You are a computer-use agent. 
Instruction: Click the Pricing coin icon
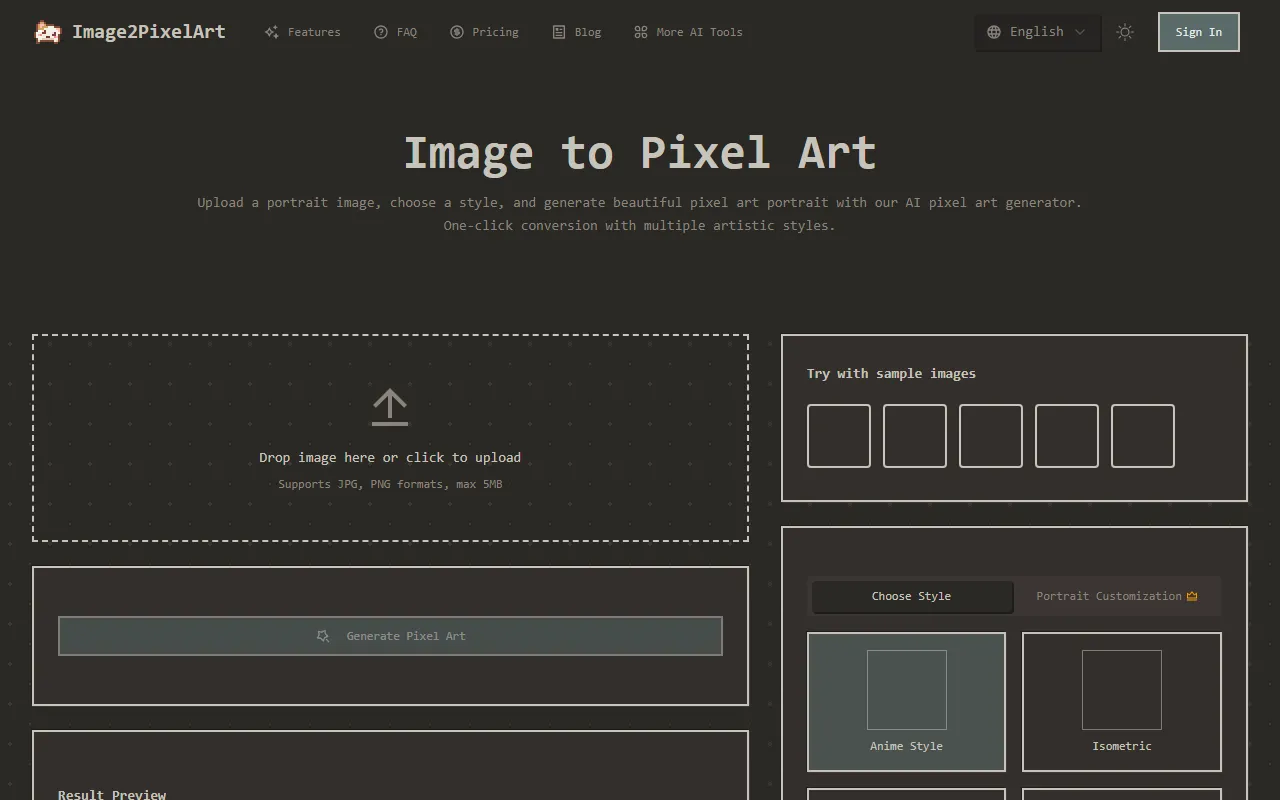point(457,32)
